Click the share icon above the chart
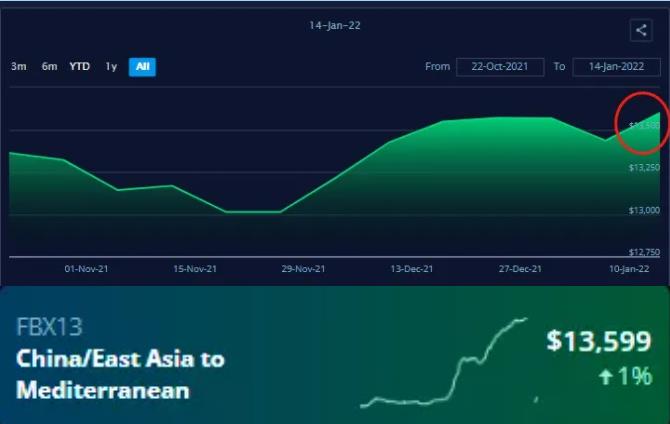Image resolution: width=670 pixels, height=424 pixels. 641,31
